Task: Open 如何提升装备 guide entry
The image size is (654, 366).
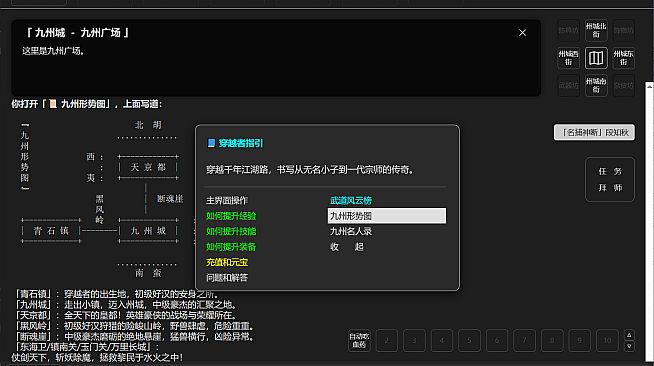Action: tap(231, 247)
